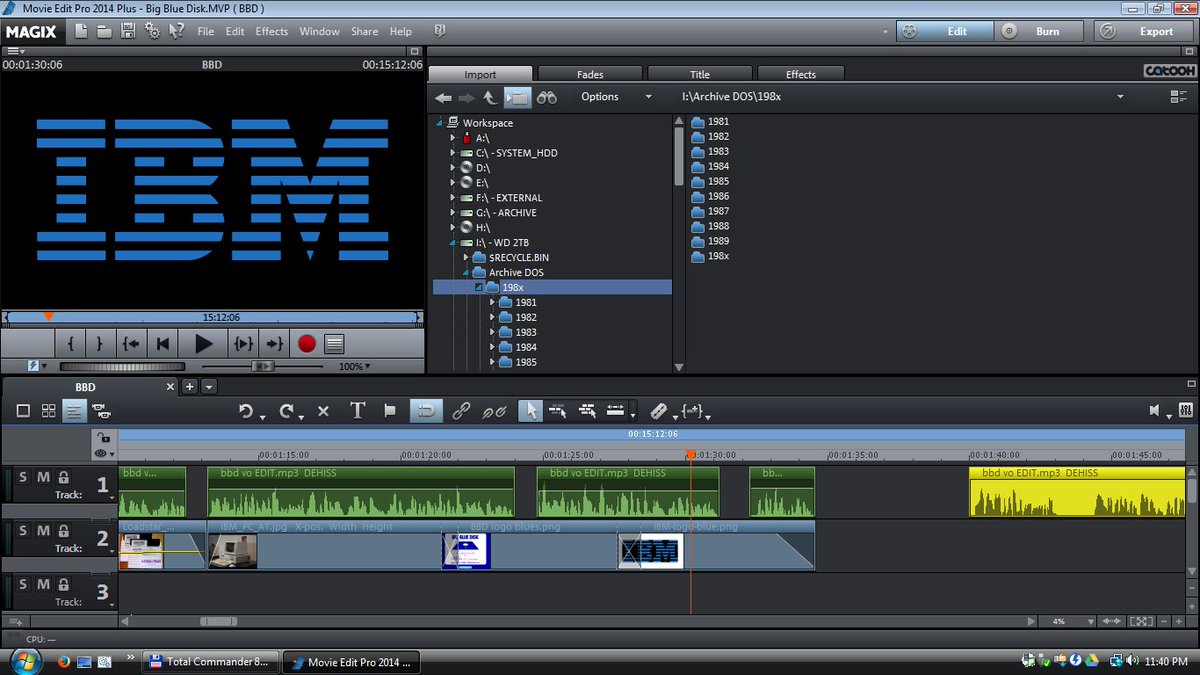
Task: Open the Effects menu
Action: (x=272, y=31)
